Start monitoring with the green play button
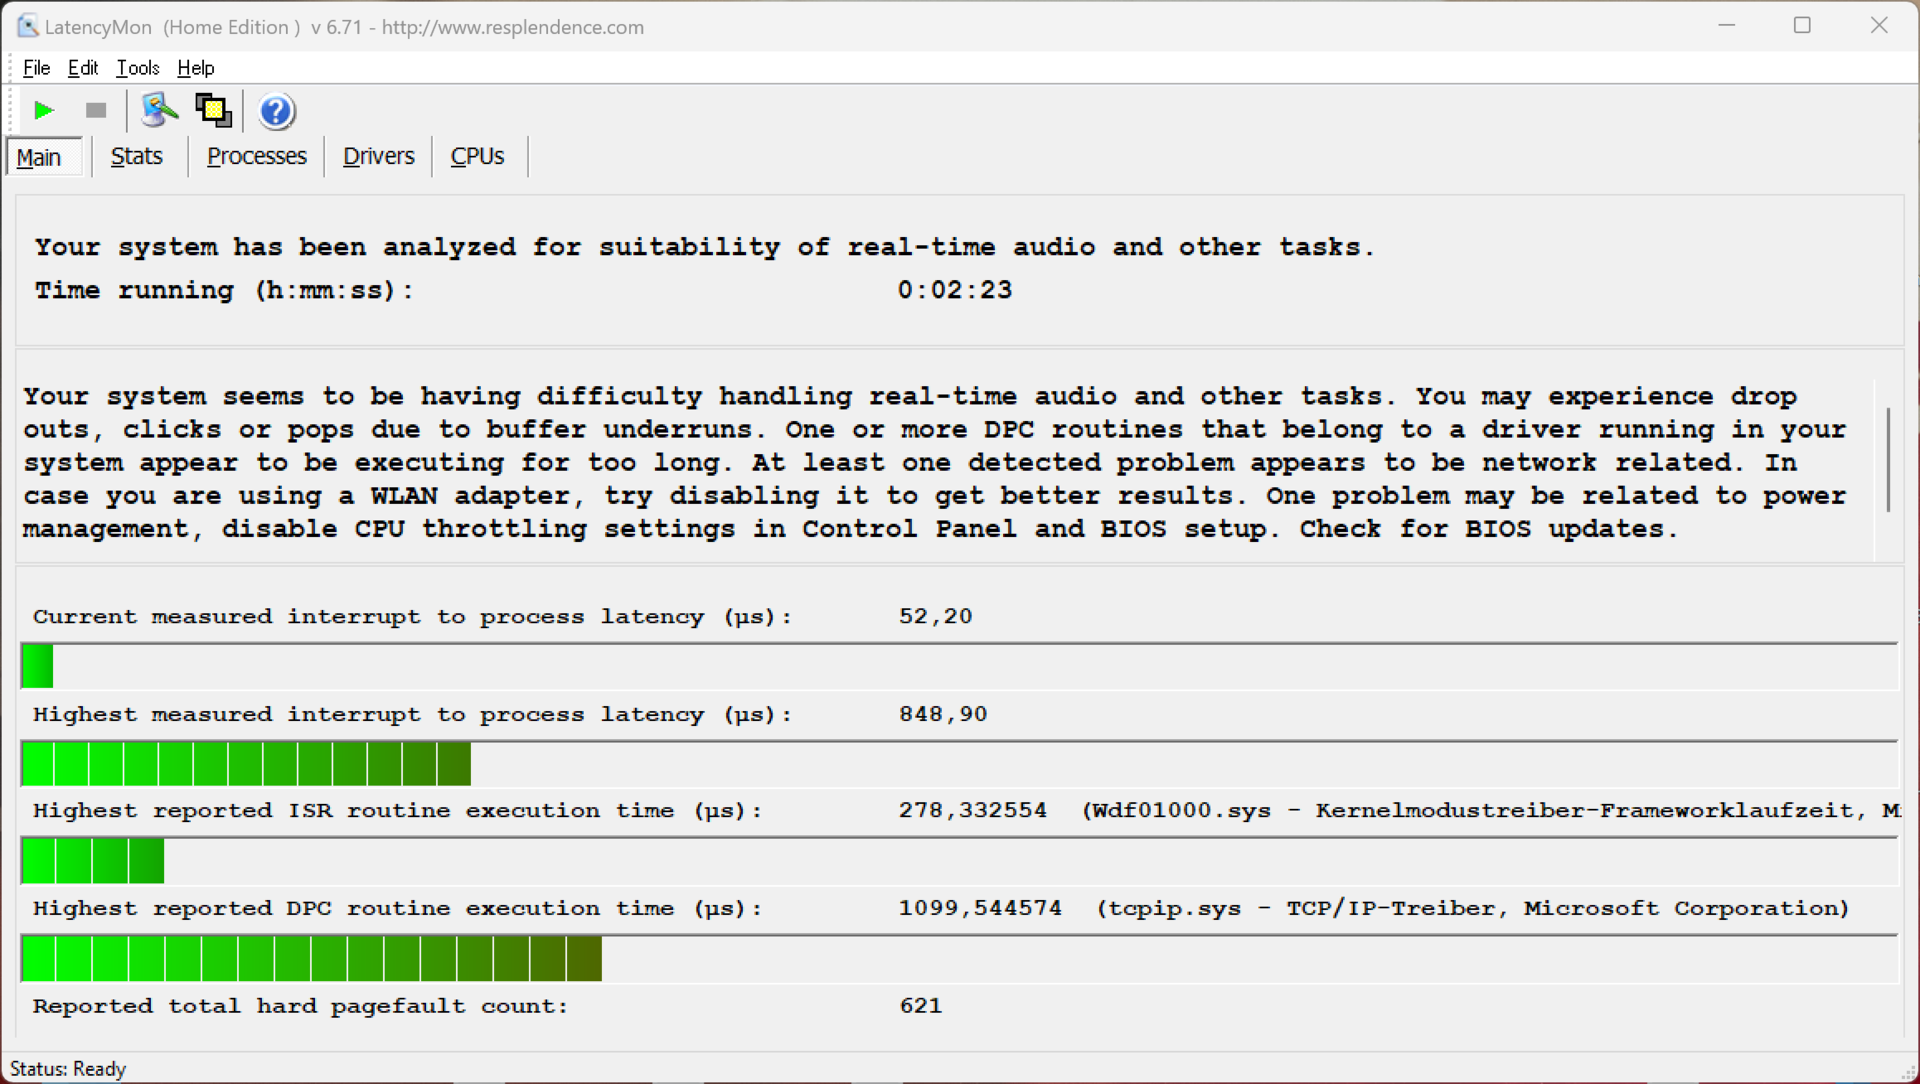Image resolution: width=1920 pixels, height=1084 pixels. (x=43, y=110)
